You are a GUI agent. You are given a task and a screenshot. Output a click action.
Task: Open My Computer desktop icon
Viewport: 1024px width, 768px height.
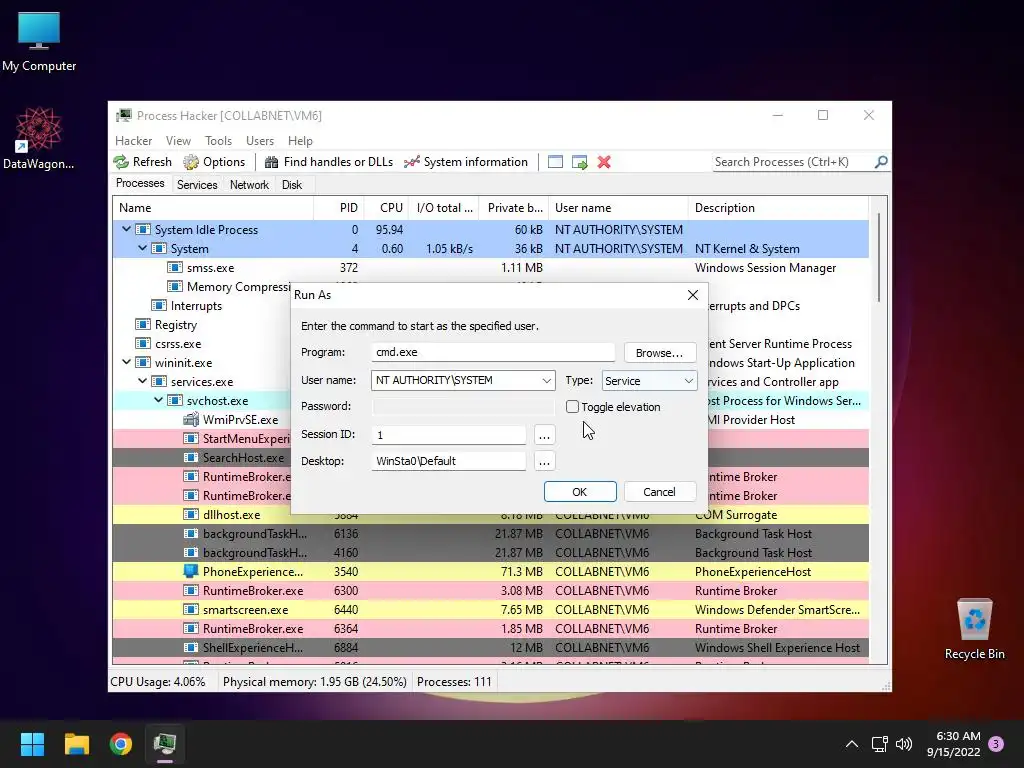tap(39, 40)
